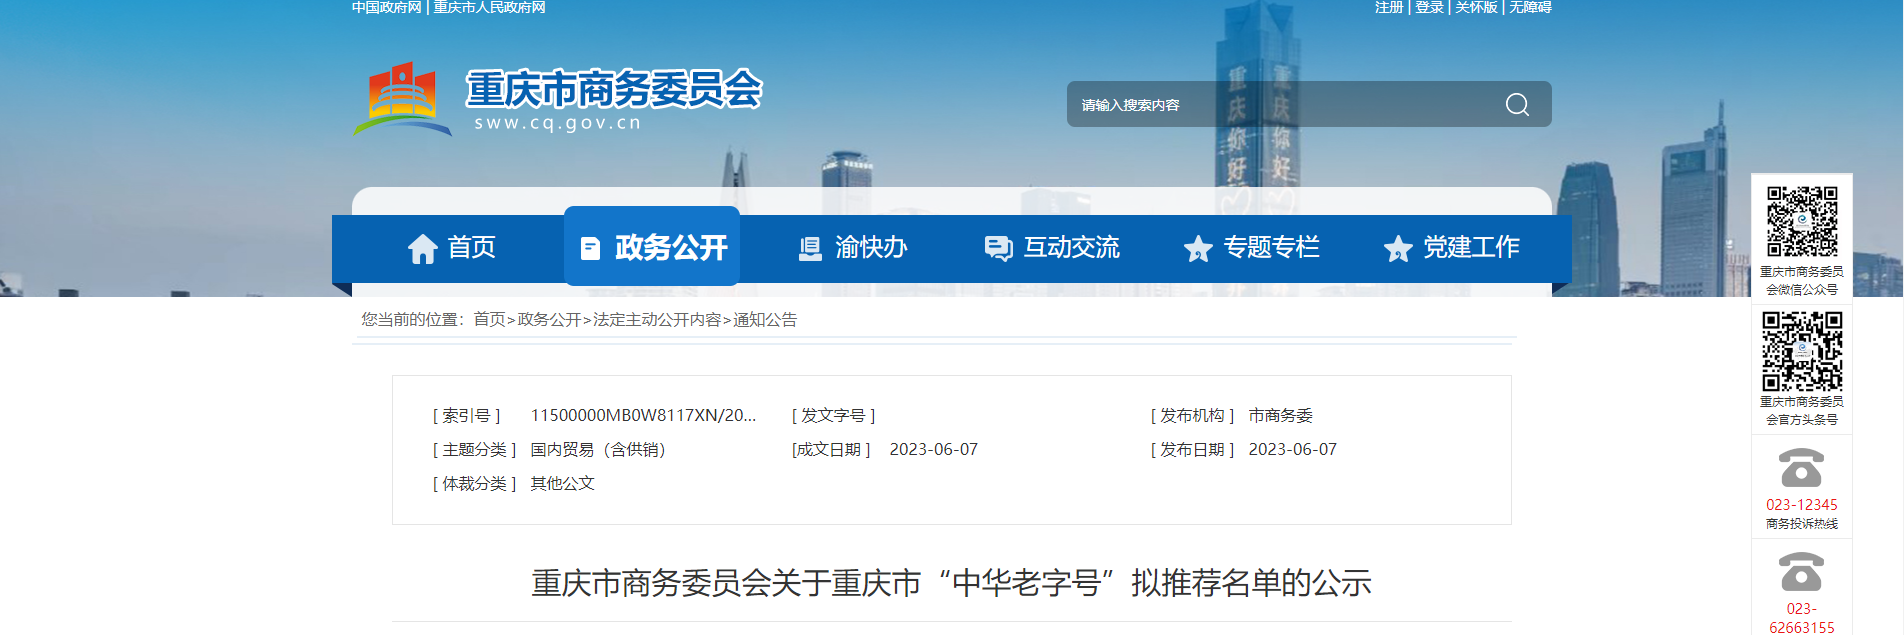Image resolution: width=1904 pixels, height=635 pixels.
Task: Open the 渝快办 navigation item
Action: point(852,248)
